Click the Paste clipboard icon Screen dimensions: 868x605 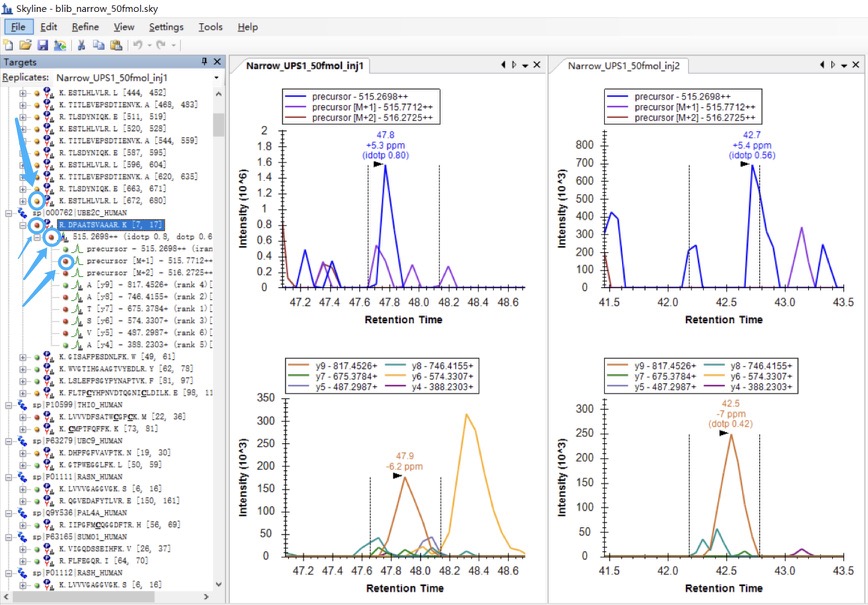(116, 45)
